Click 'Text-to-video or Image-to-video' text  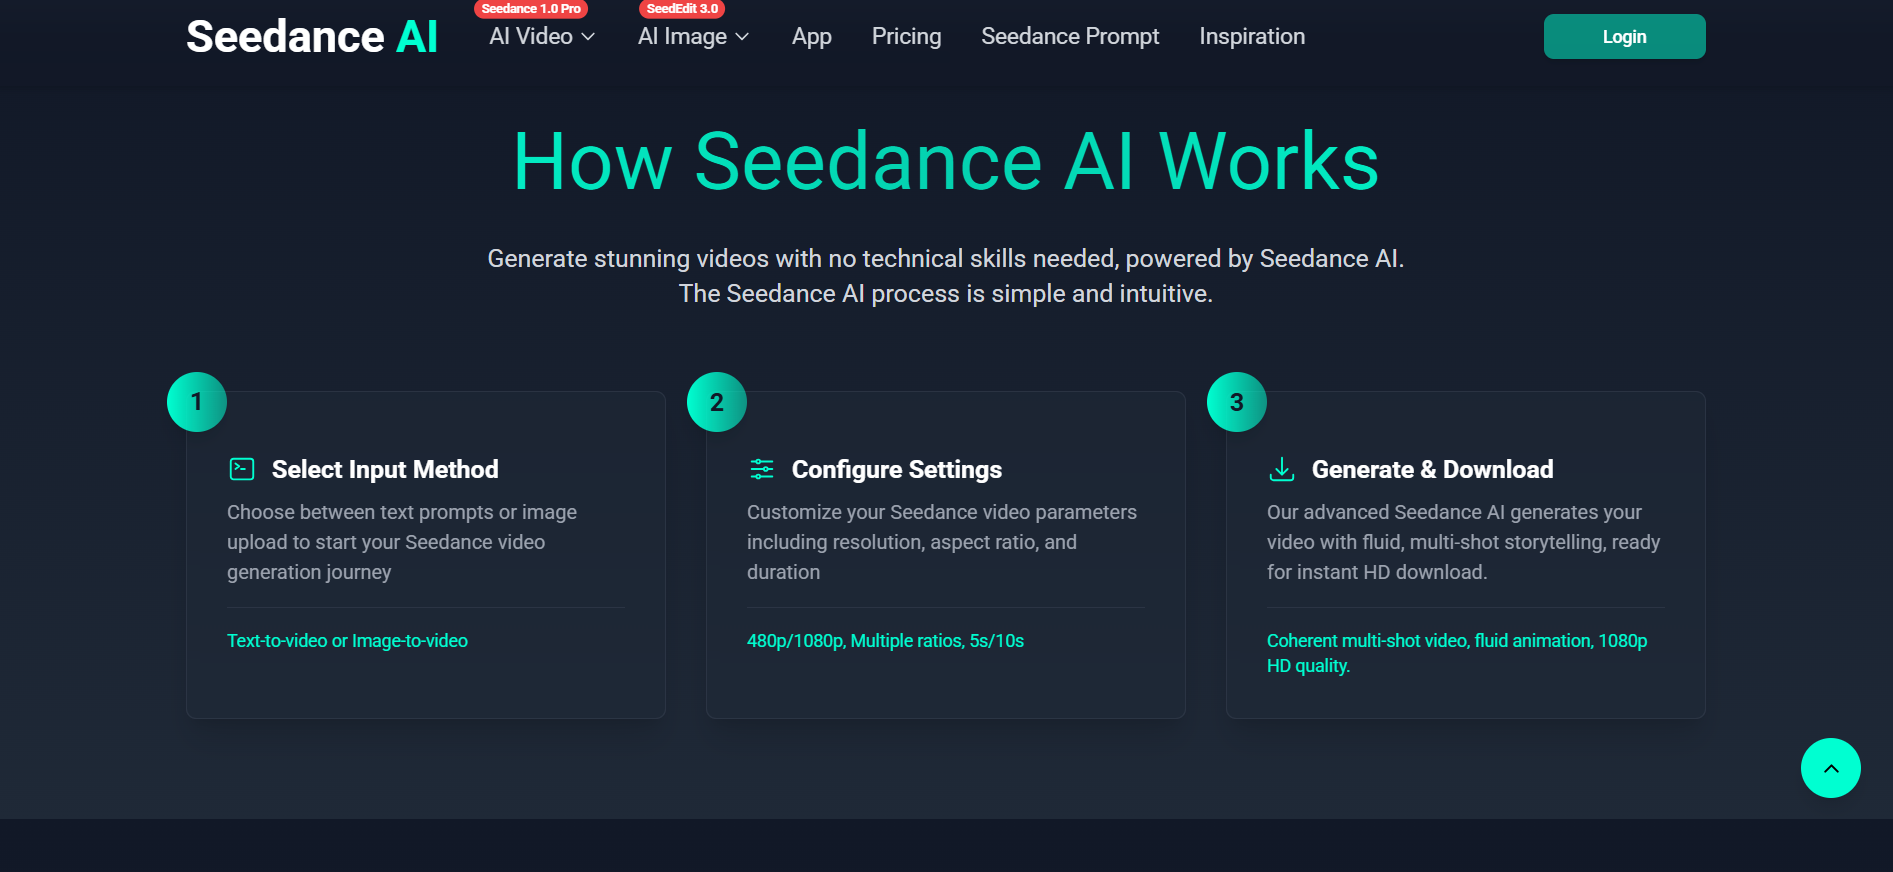(347, 641)
